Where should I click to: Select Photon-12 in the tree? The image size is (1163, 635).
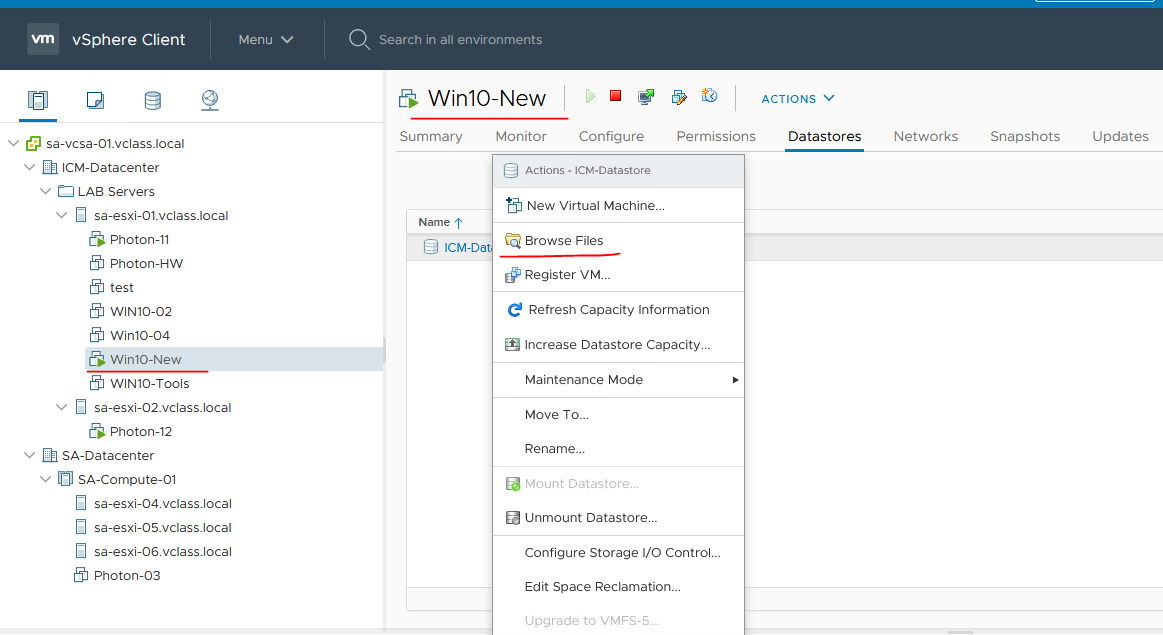140,432
